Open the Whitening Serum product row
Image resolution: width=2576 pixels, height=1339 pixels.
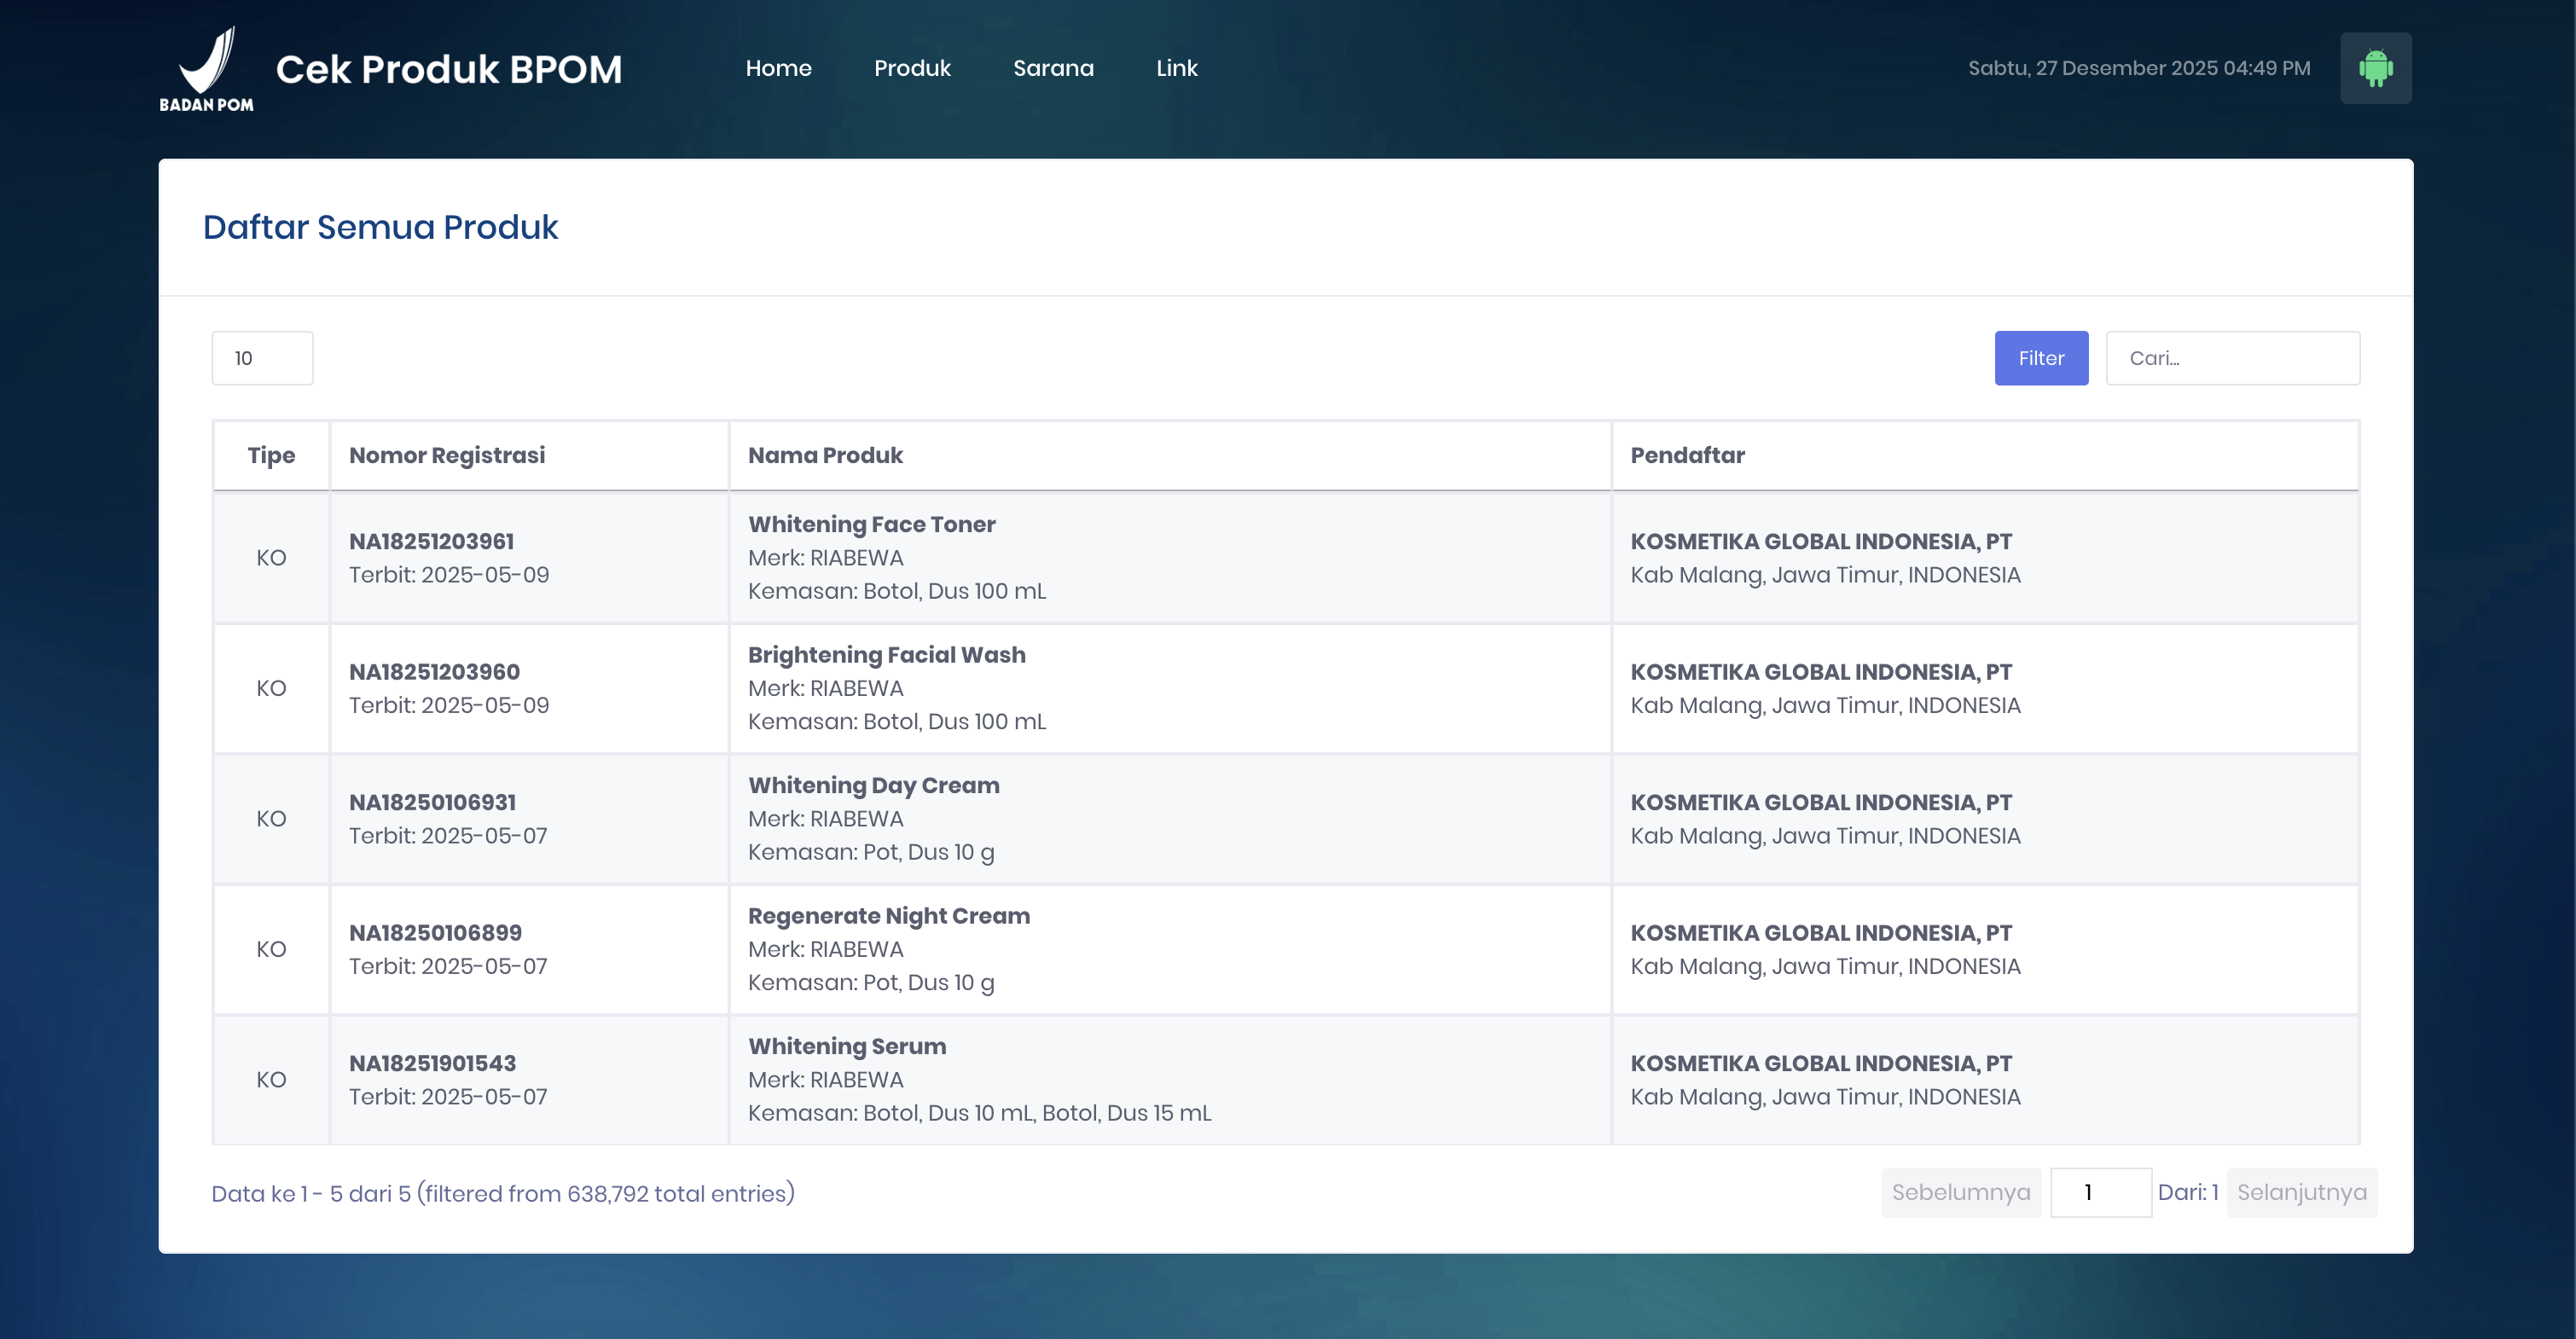tap(847, 1046)
